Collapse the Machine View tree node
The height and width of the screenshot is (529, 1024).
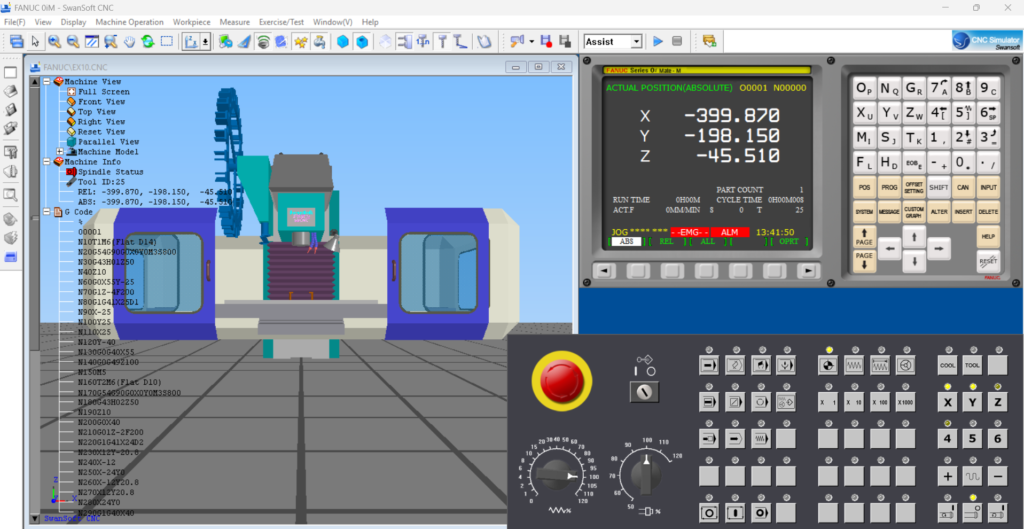click(x=46, y=82)
